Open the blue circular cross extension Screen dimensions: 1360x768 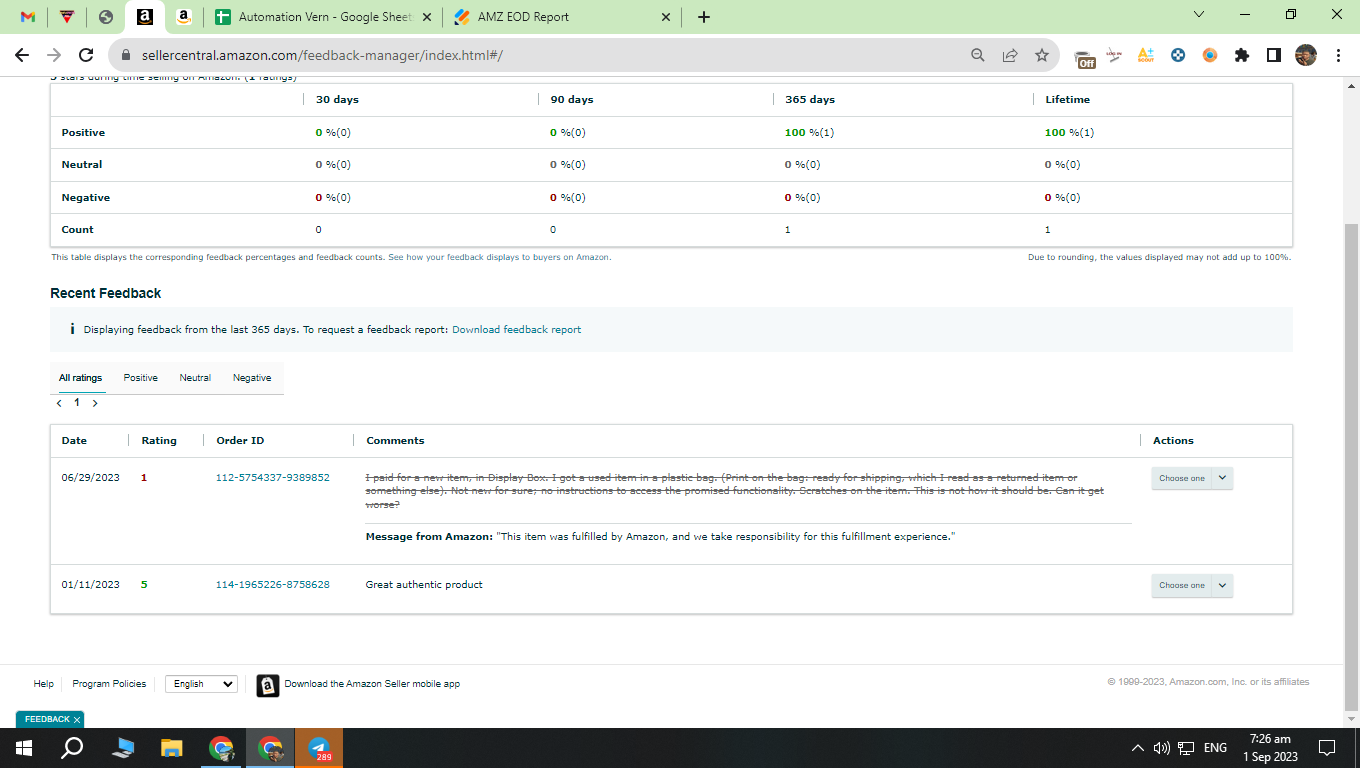1178,56
